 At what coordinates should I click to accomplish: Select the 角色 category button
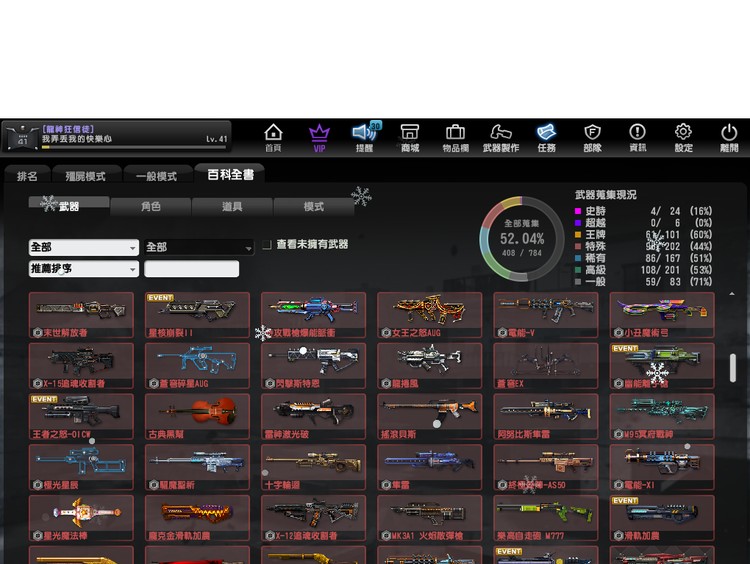150,207
